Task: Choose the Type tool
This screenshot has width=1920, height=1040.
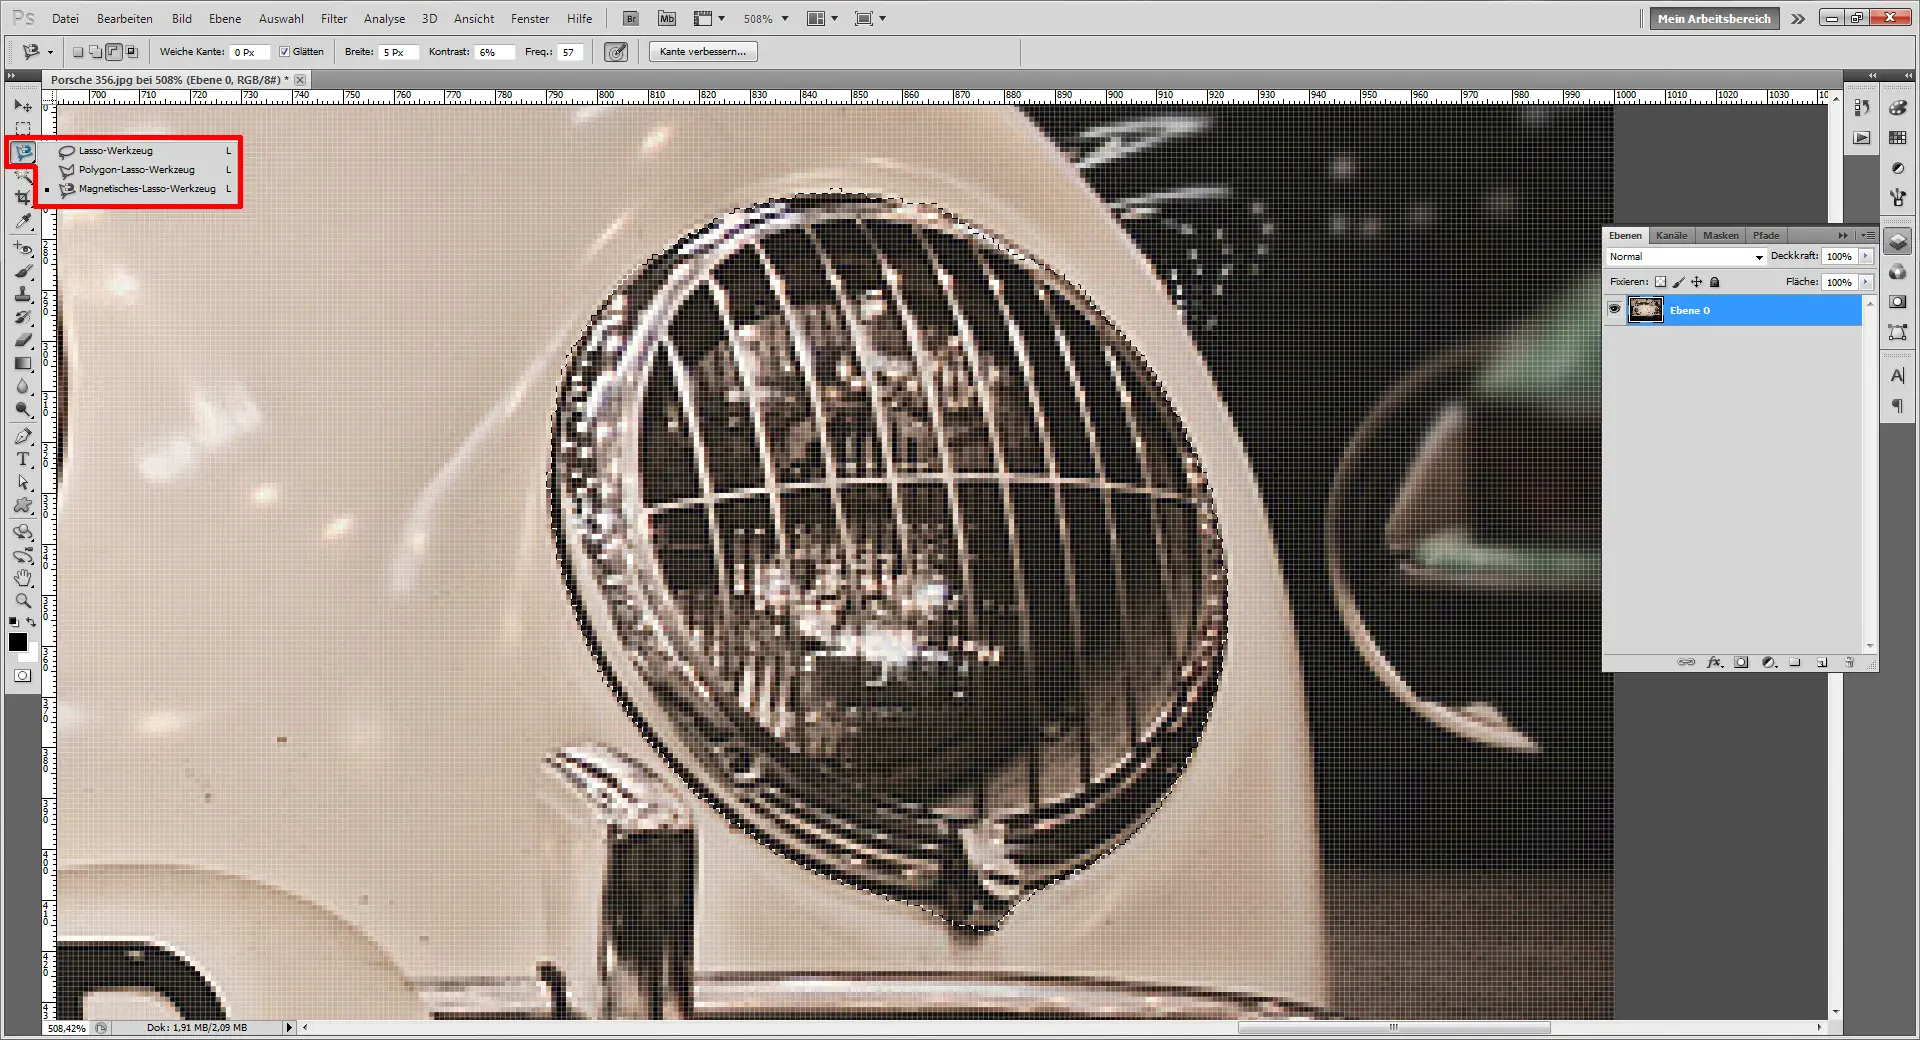Action: click(22, 459)
